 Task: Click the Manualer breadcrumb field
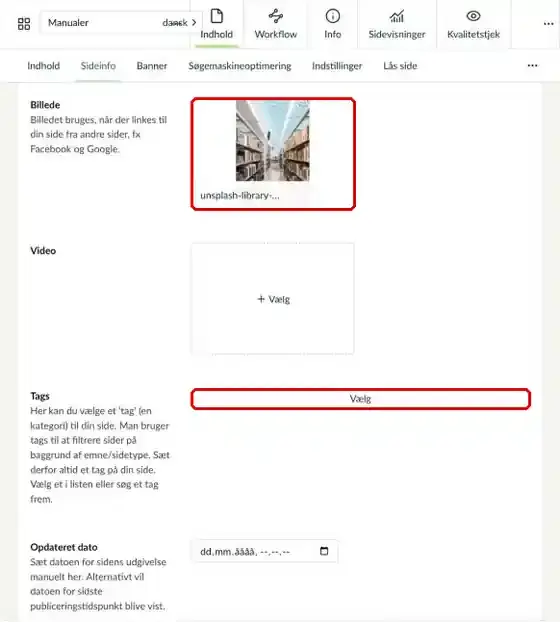pos(121,23)
